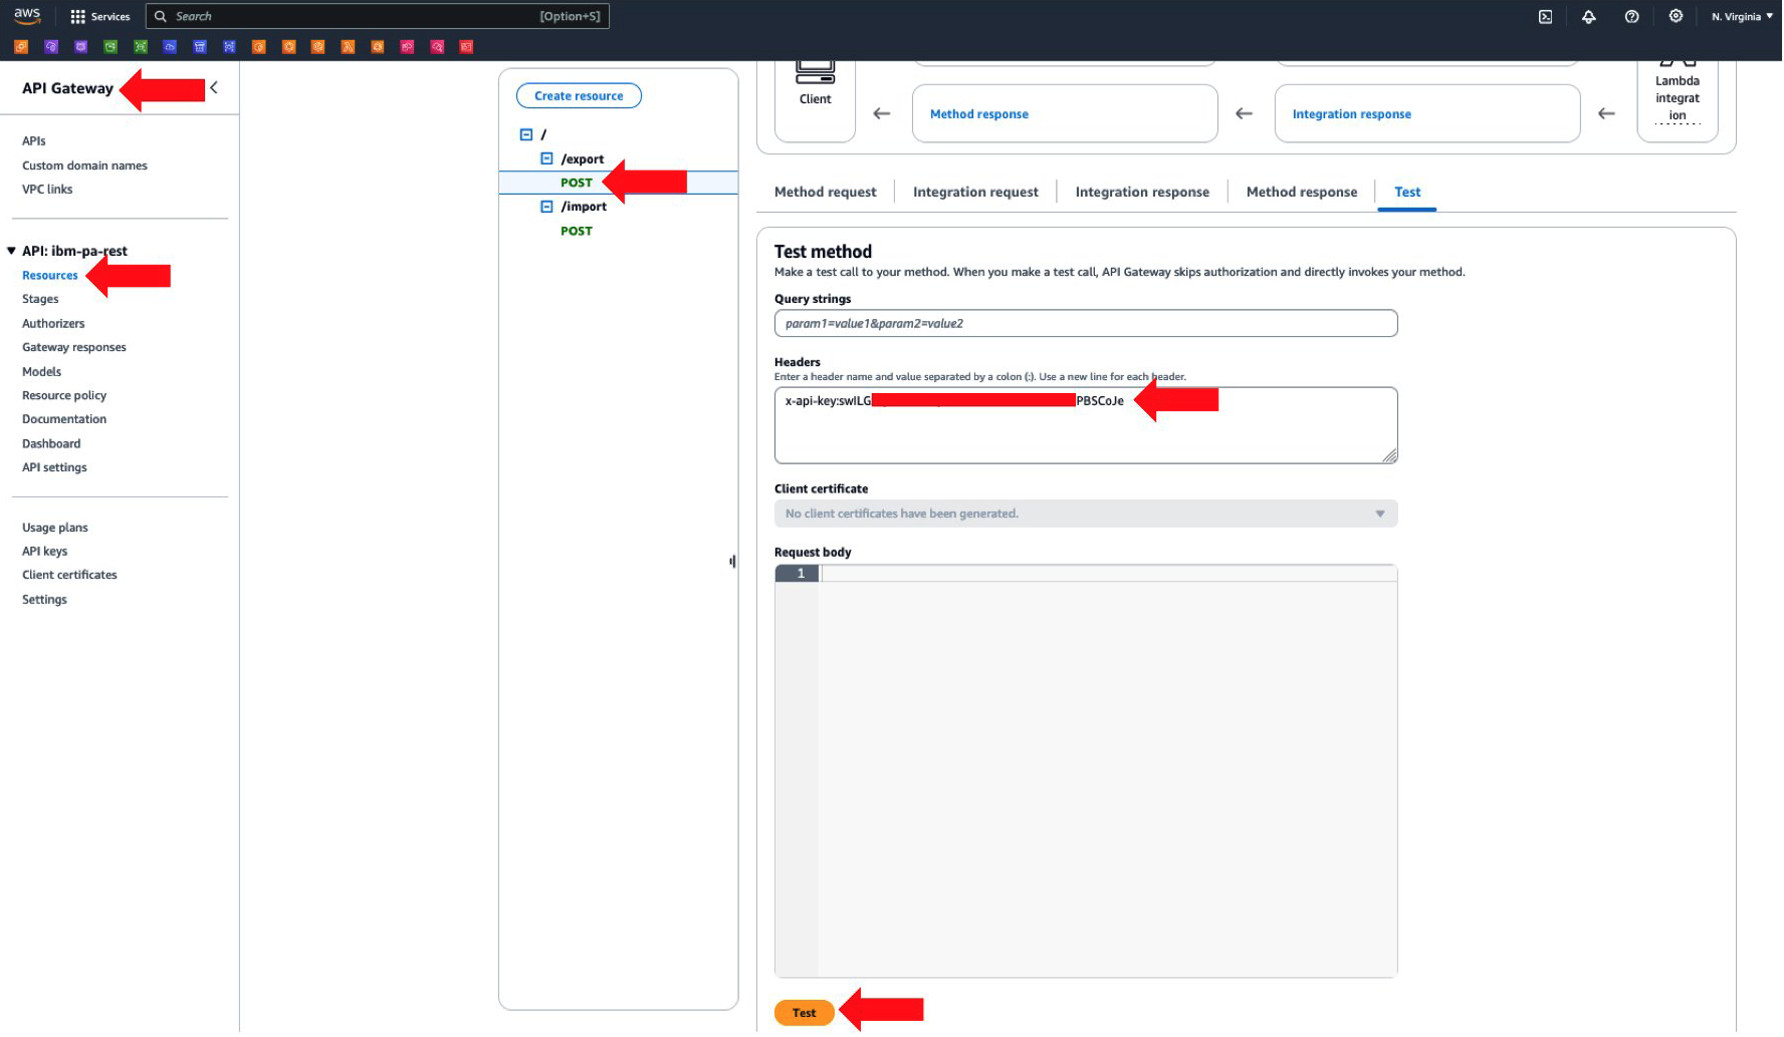This screenshot has height=1037, width=1784.
Task: Open Resources in the sidebar
Action: [50, 275]
